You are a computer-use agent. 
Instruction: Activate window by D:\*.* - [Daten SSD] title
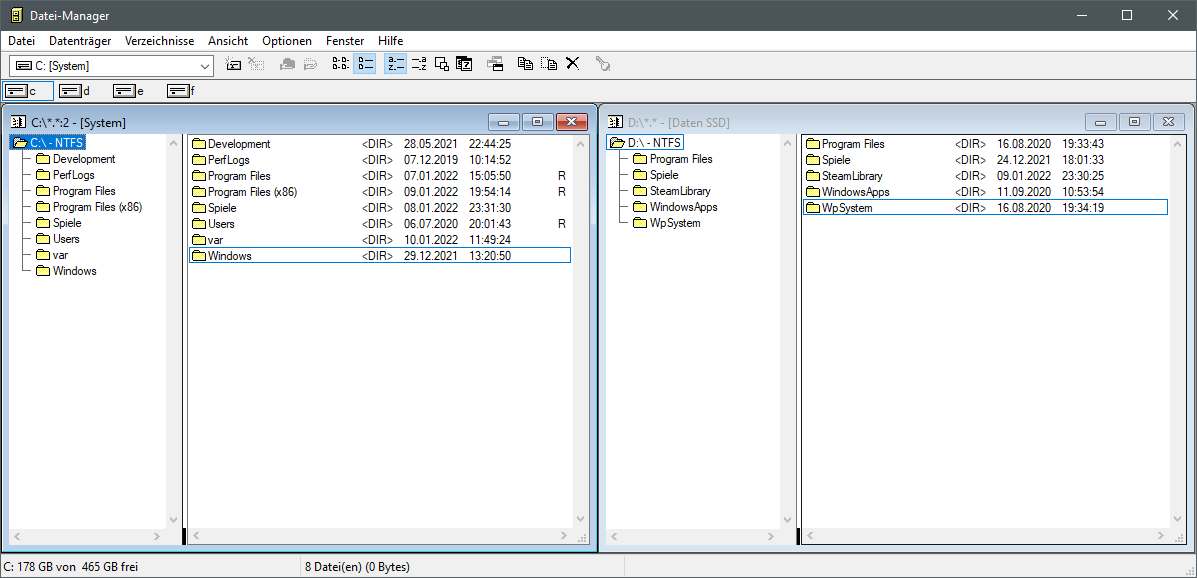tap(679, 122)
